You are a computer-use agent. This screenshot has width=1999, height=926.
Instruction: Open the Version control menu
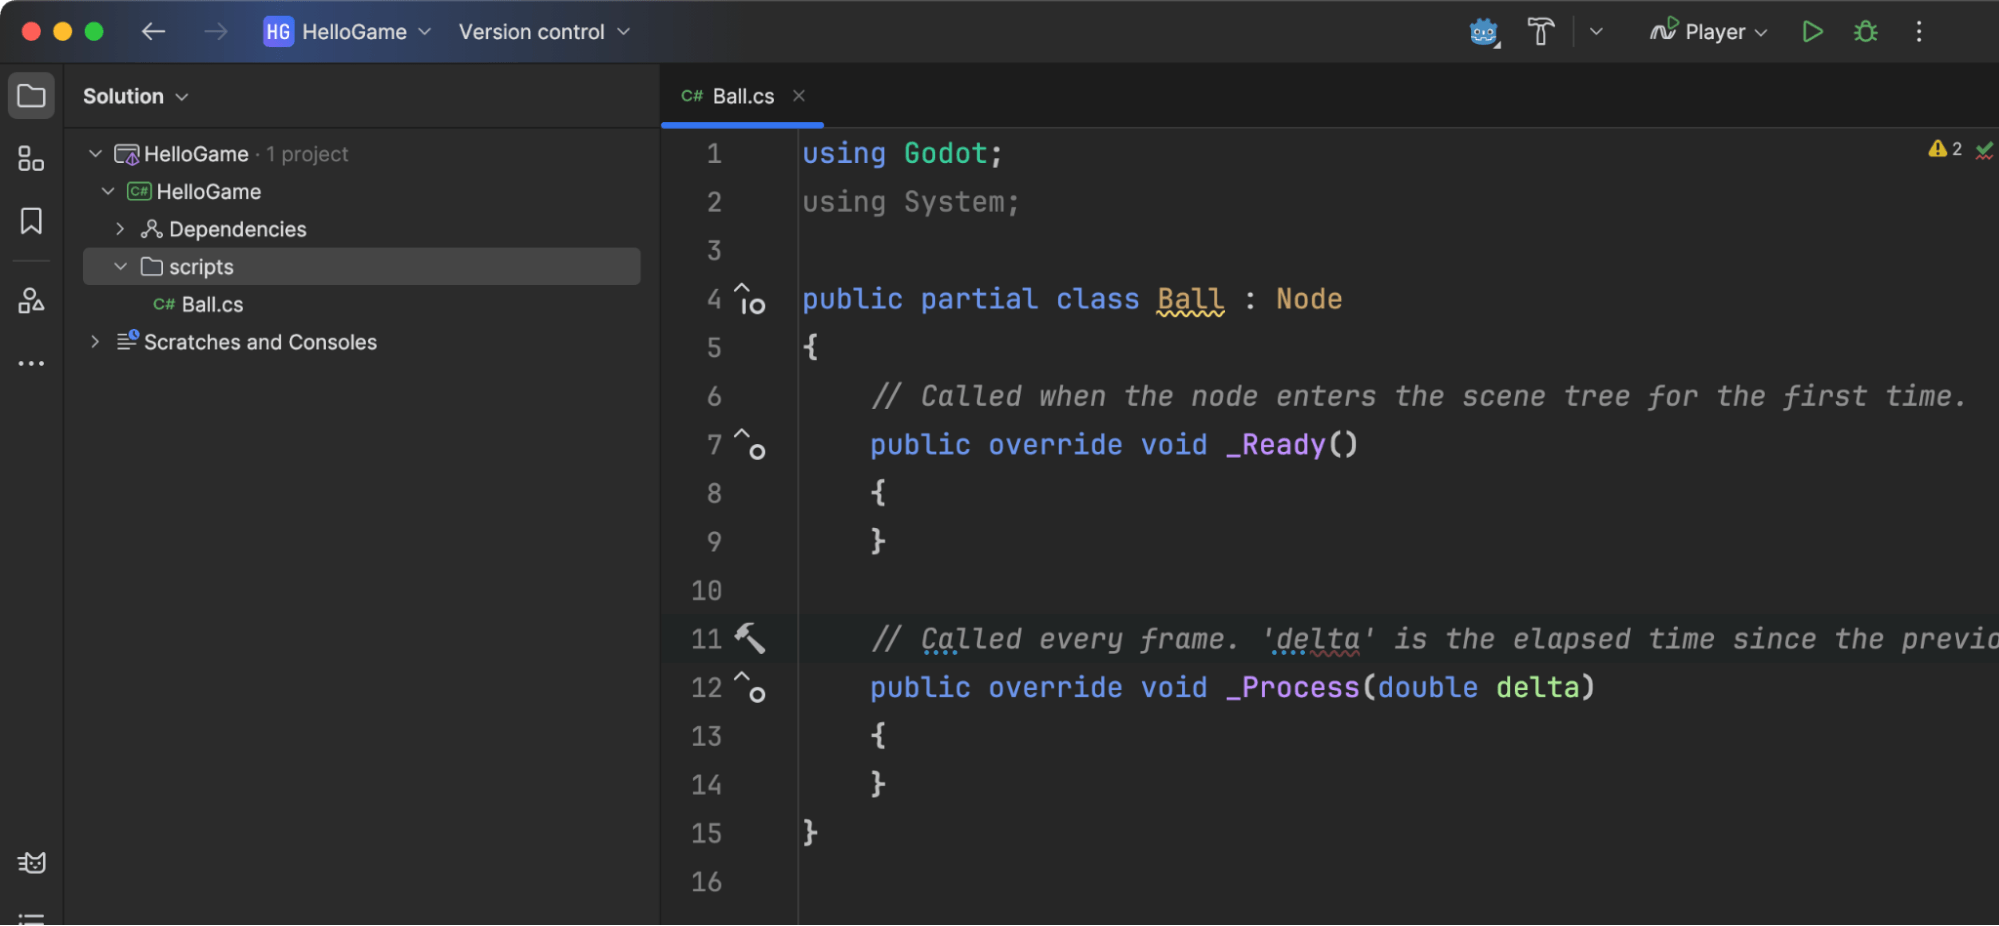point(543,31)
